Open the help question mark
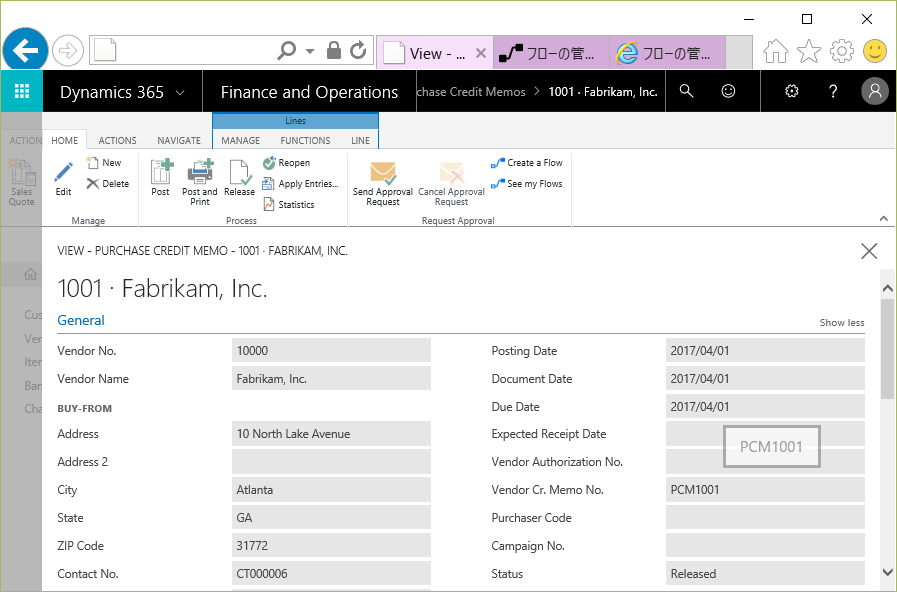Viewport: 897px width, 592px height. 833,91
